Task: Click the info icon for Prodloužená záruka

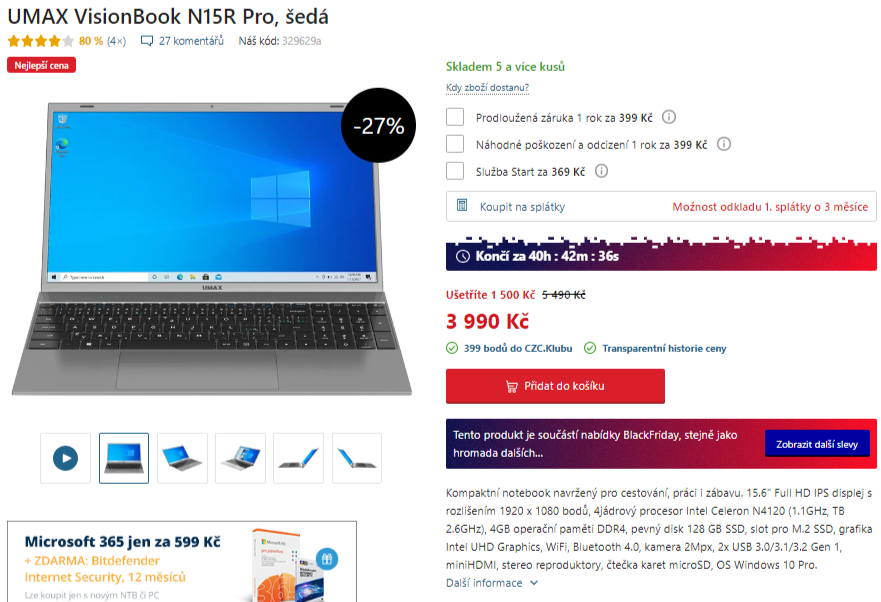Action: pos(669,117)
